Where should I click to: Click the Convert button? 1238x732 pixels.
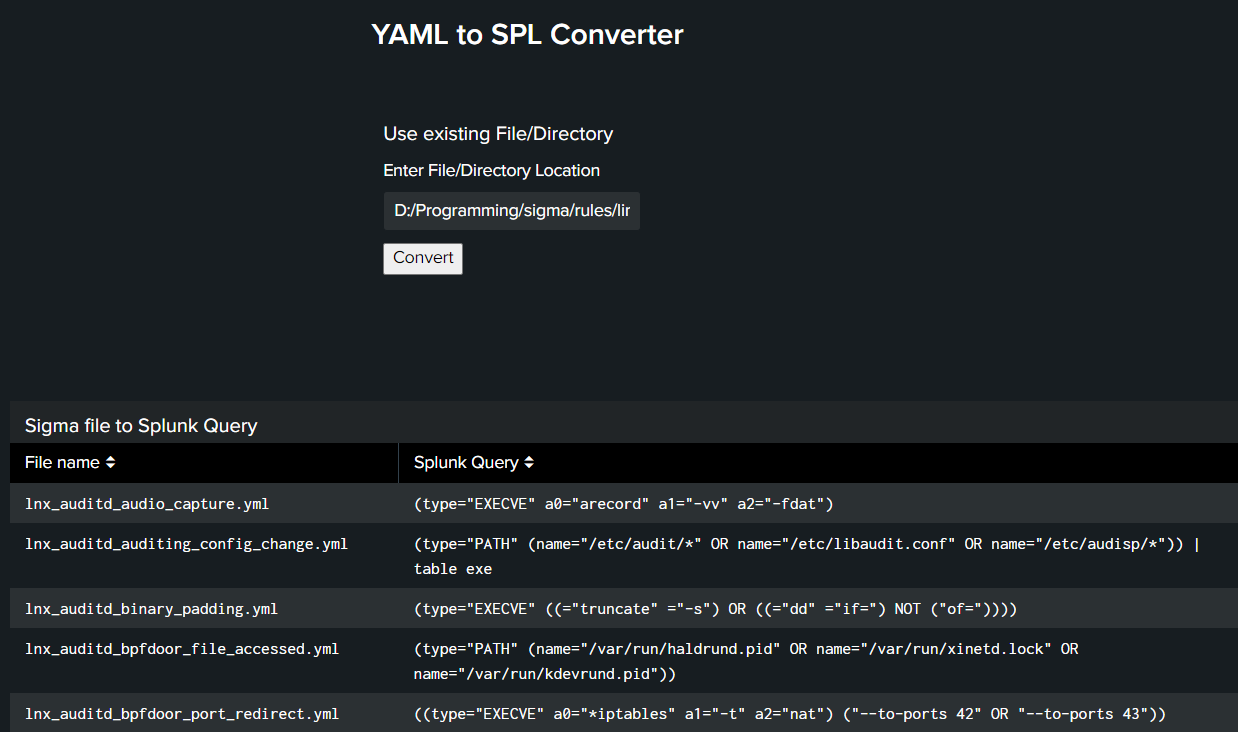click(423, 258)
